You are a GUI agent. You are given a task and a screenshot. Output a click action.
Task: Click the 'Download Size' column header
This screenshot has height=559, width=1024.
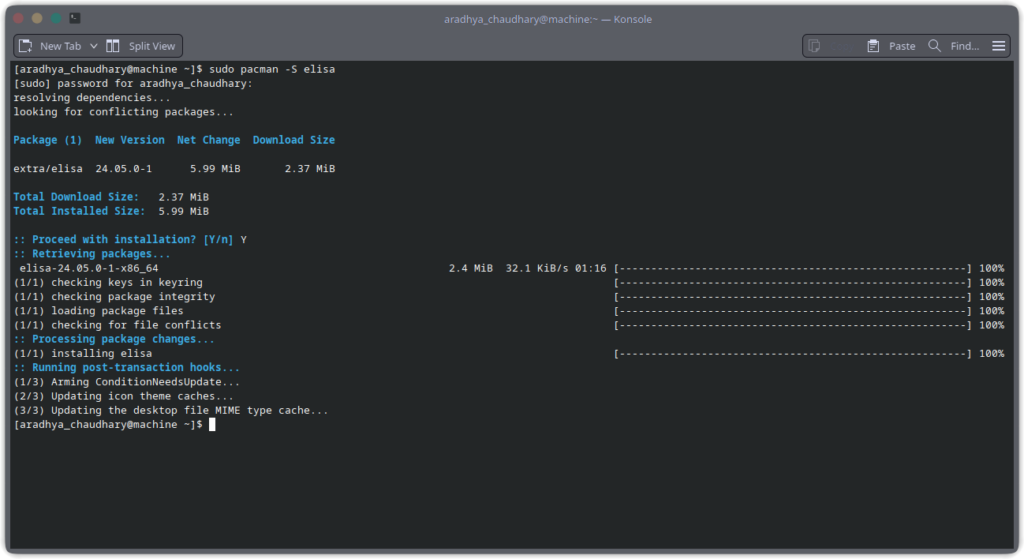tap(294, 140)
